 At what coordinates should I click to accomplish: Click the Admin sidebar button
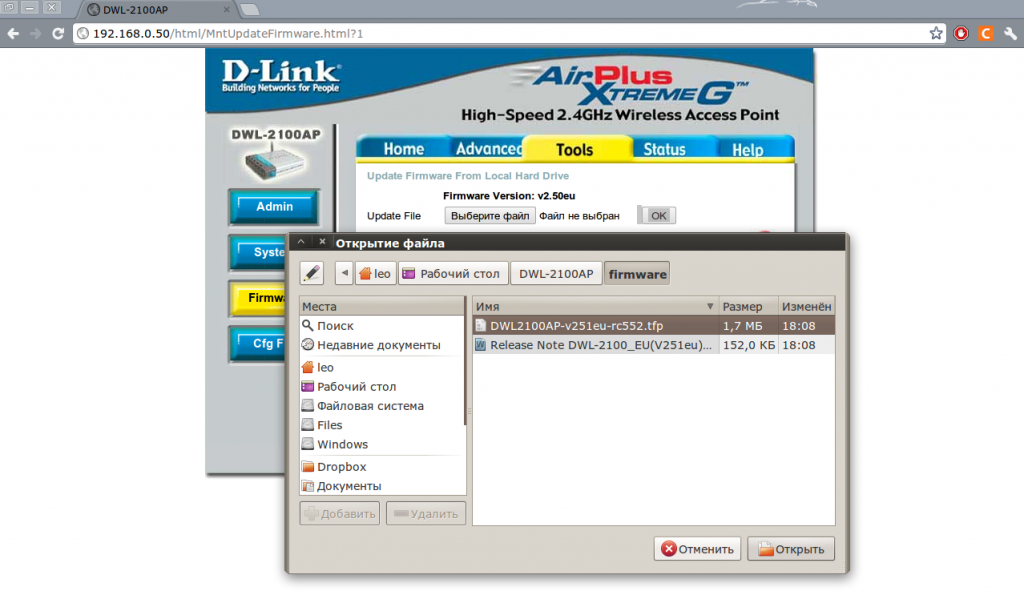[274, 206]
